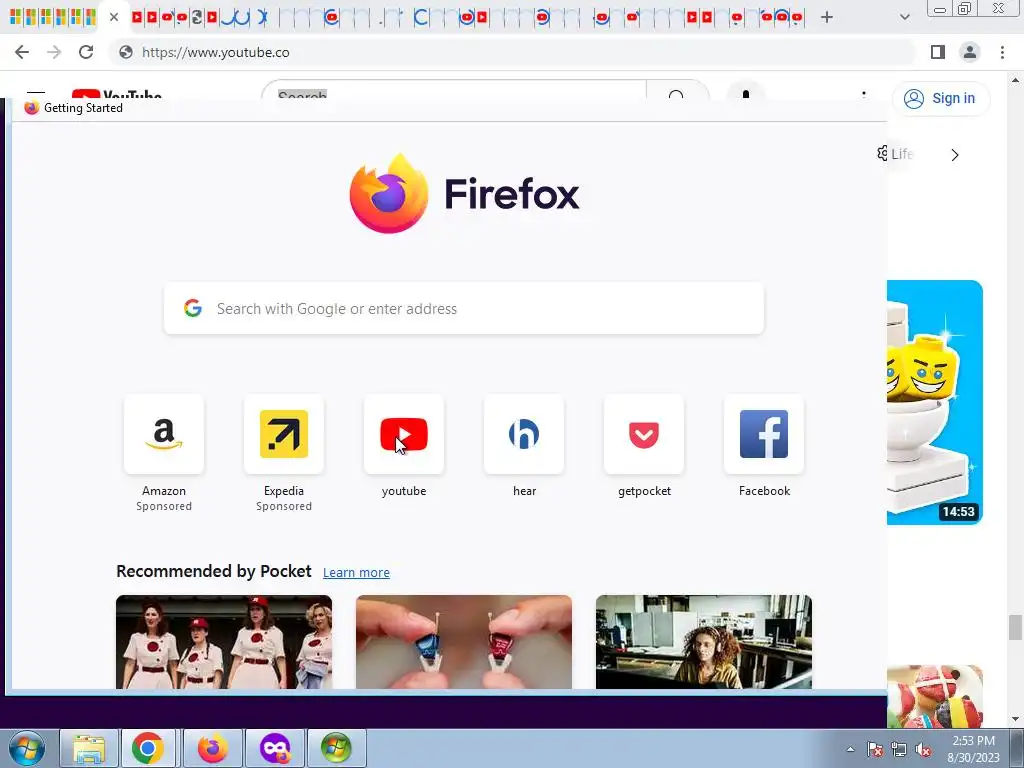Follow the Learn more link beside Recommended by Pocket

pos(356,573)
